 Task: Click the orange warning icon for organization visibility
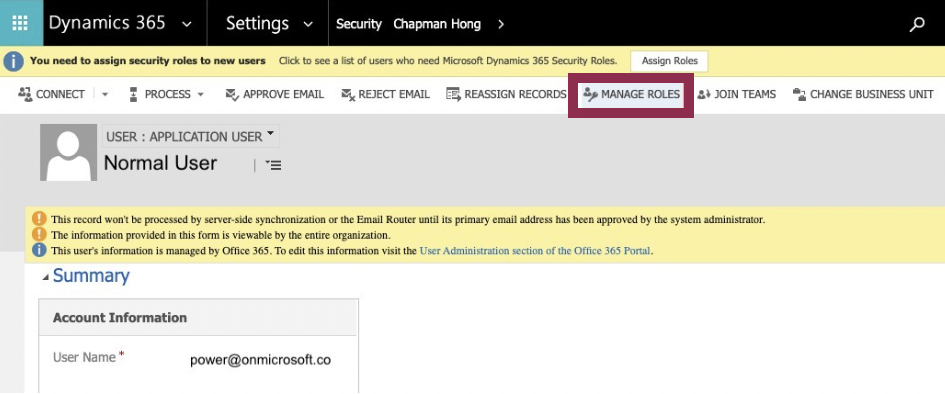39,234
